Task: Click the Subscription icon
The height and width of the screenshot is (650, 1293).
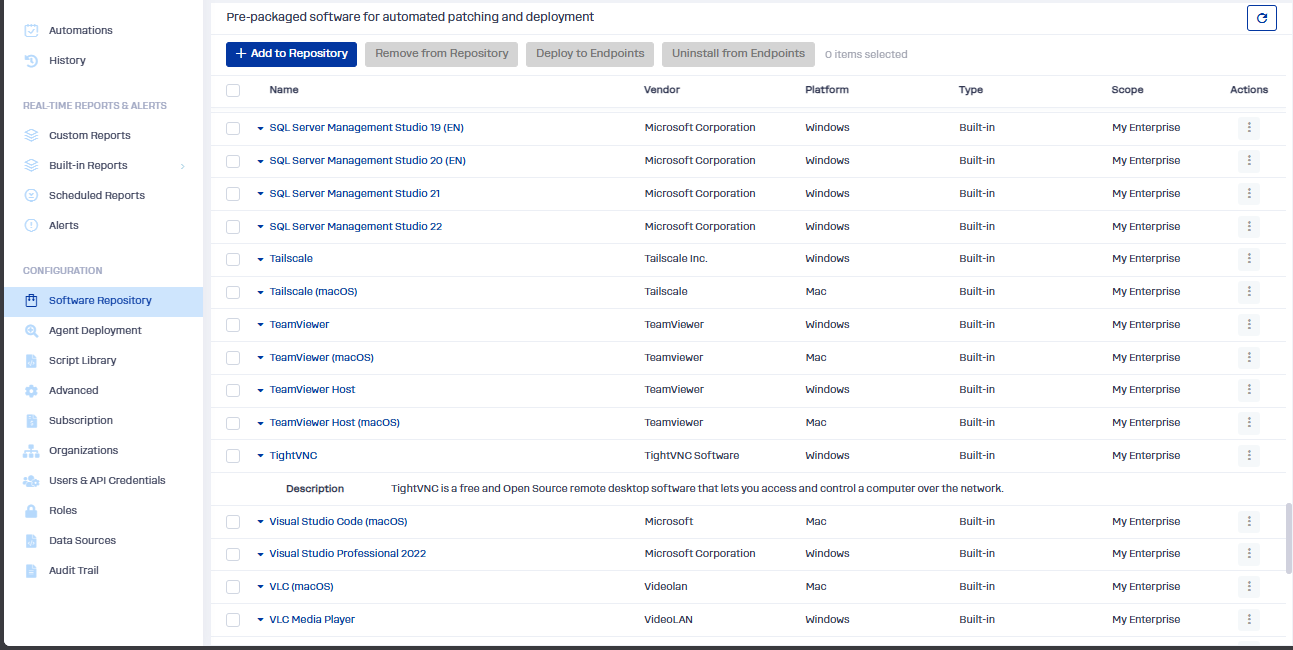Action: pos(31,420)
